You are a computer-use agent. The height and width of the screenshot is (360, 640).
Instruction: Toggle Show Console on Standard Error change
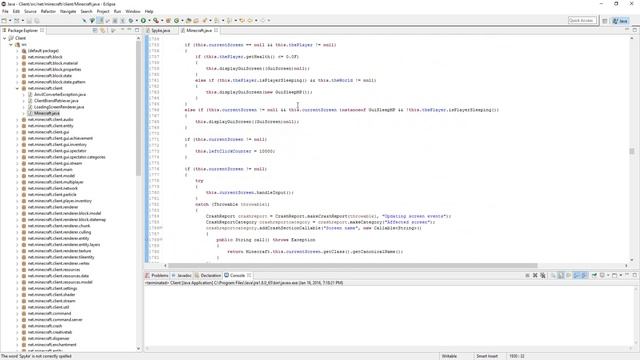point(584,276)
